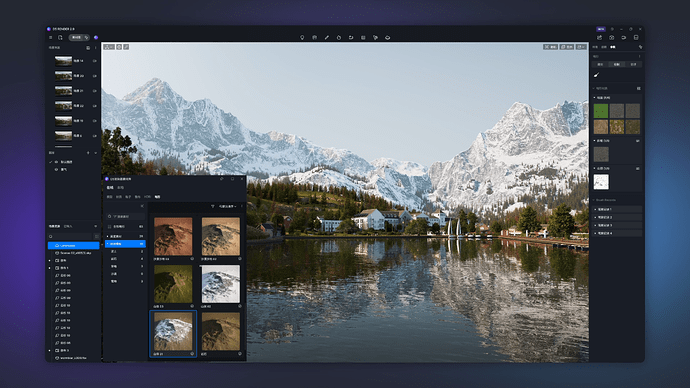Toggle the eye icon on second layer entry
Screen dimensions: 690x388
coord(56,169)
